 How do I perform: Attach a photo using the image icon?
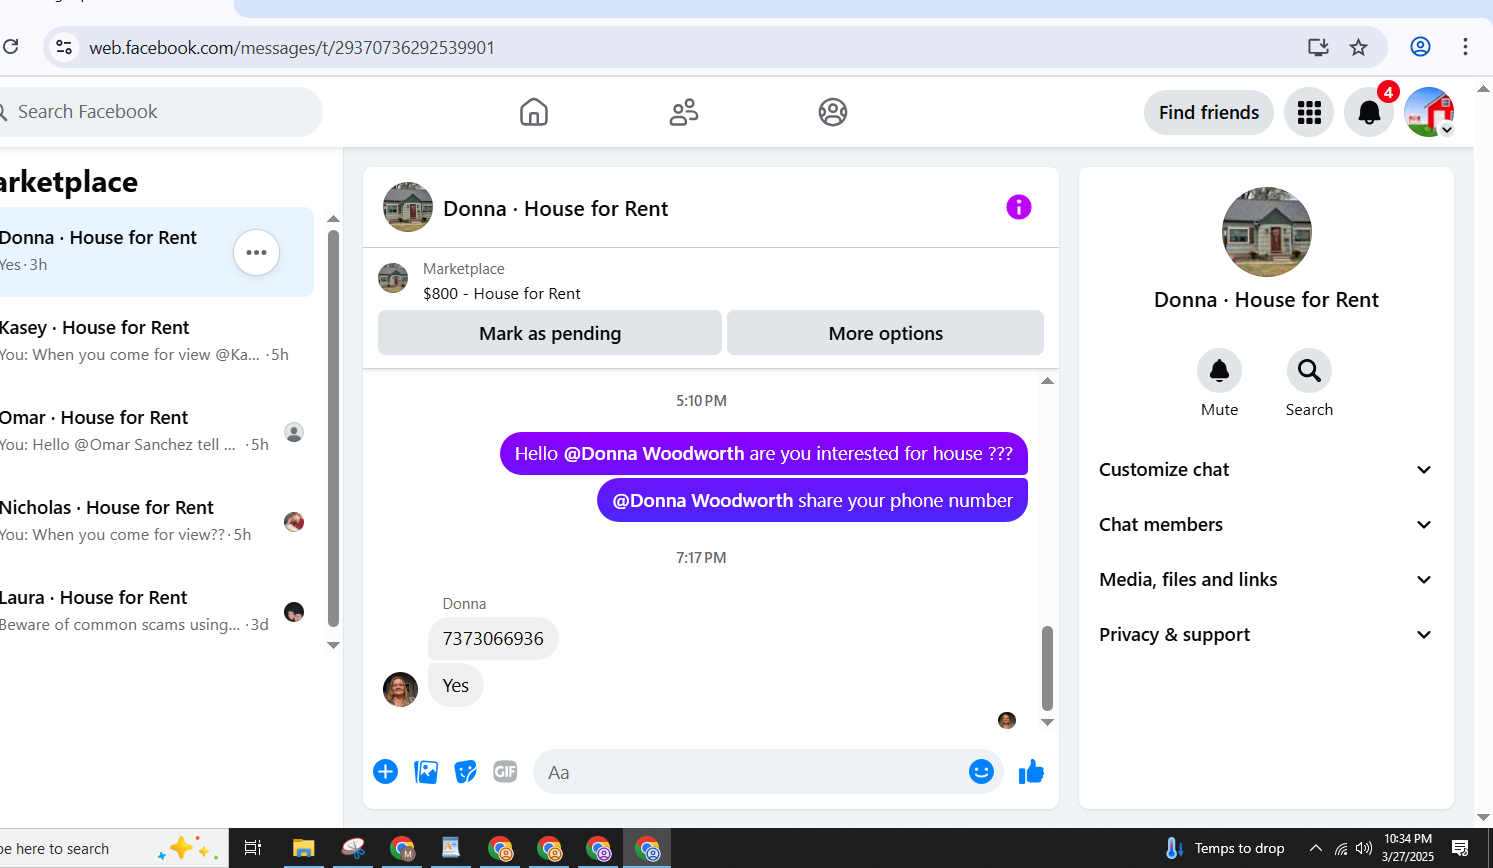point(426,772)
